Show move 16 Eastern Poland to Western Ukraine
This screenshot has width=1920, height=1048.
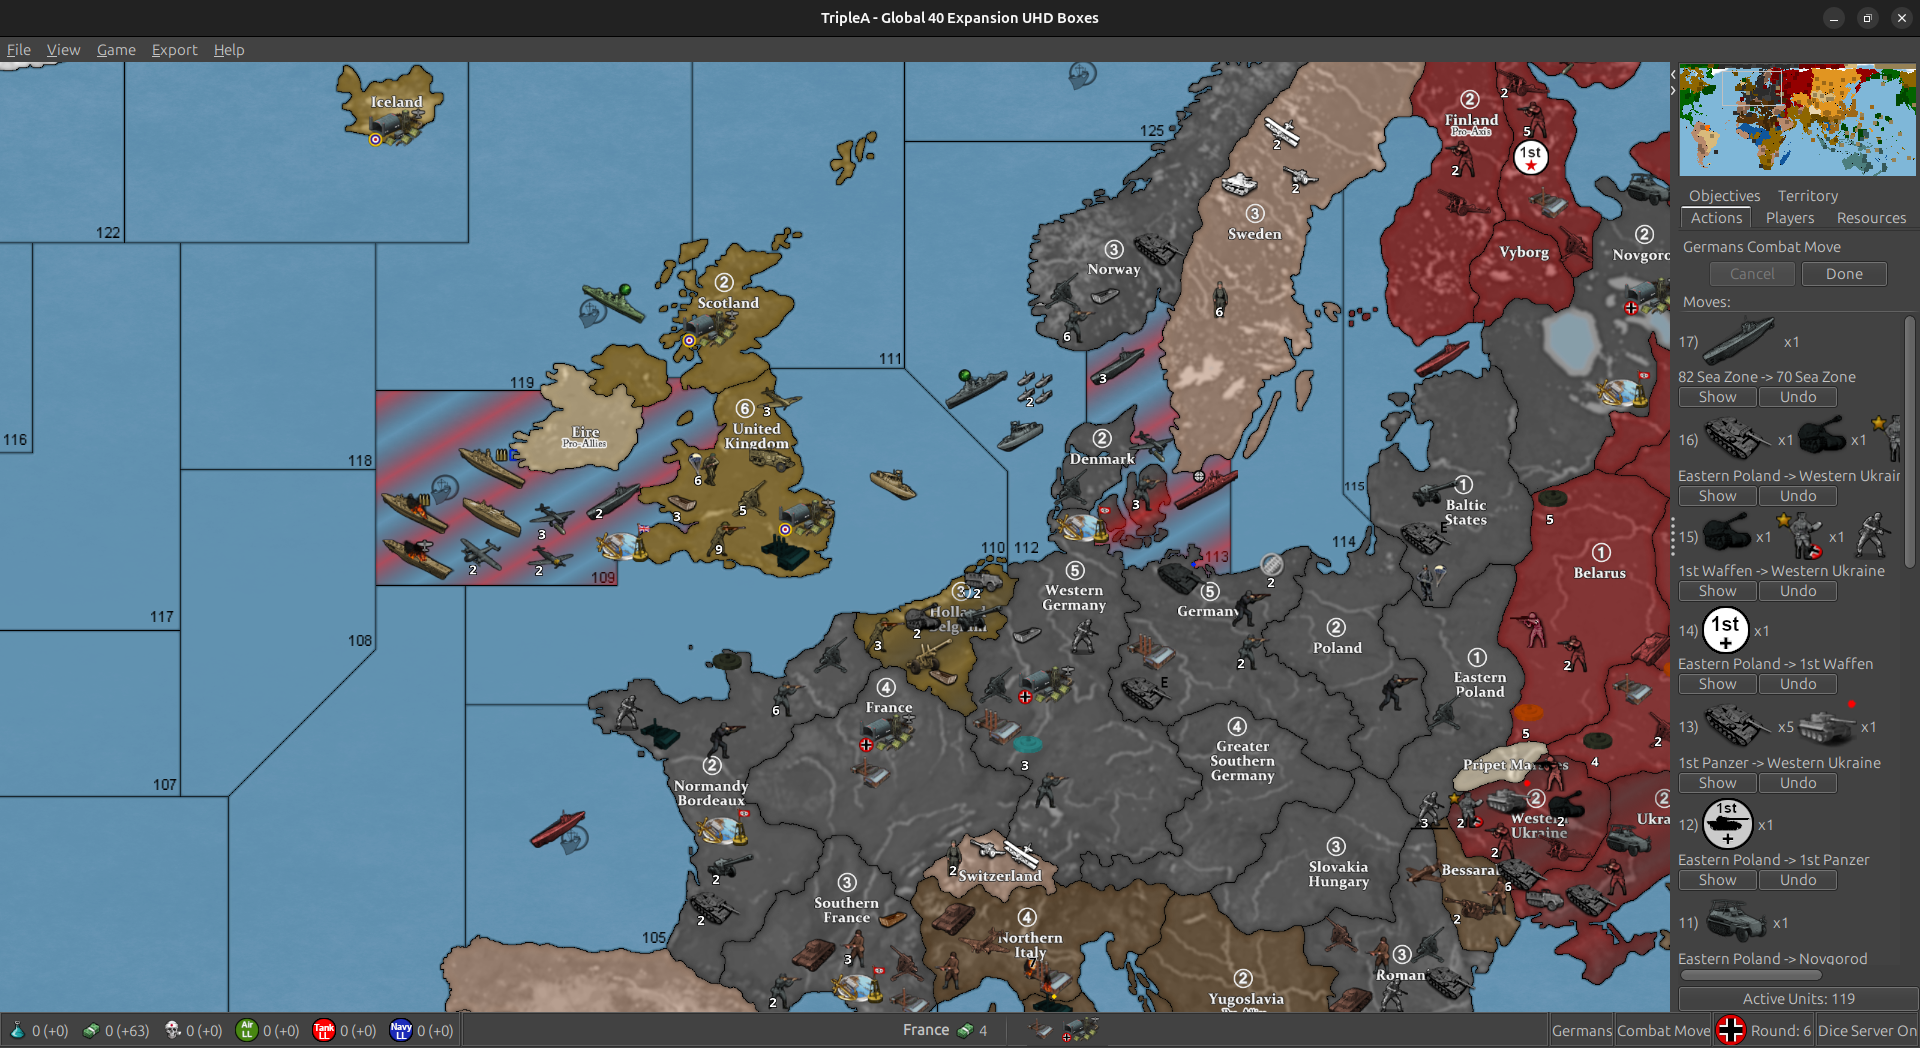click(x=1717, y=496)
